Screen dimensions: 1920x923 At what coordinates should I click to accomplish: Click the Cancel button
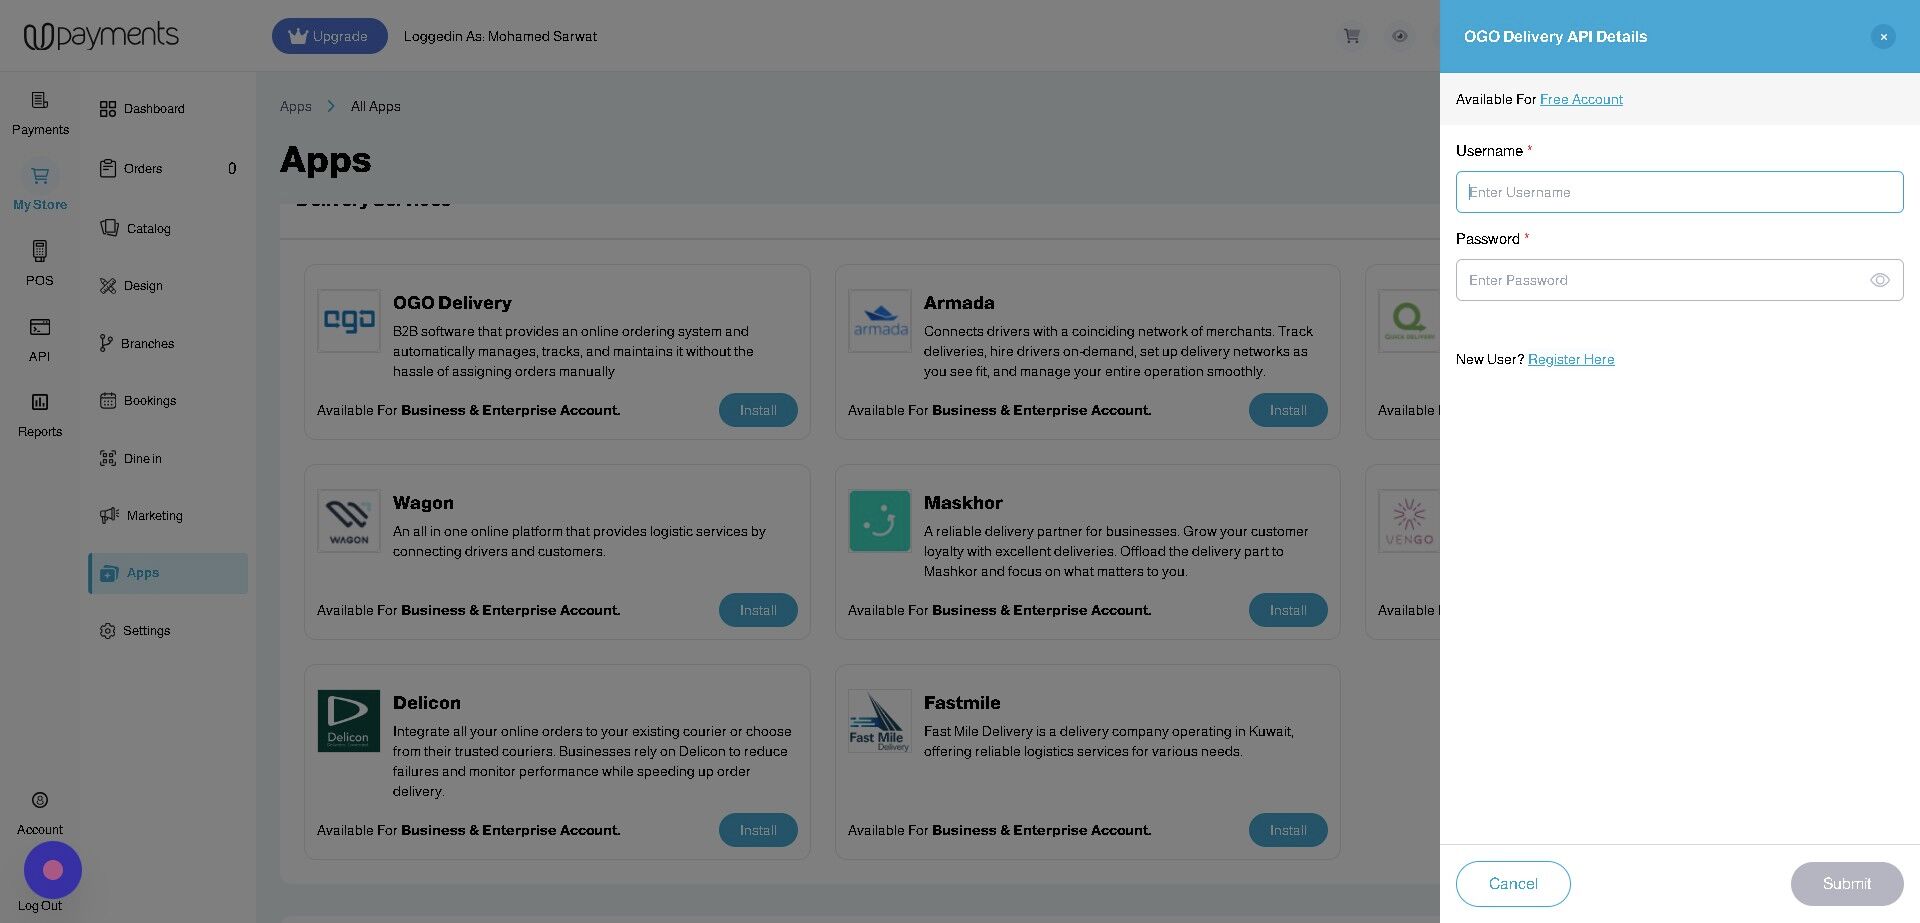click(x=1513, y=884)
